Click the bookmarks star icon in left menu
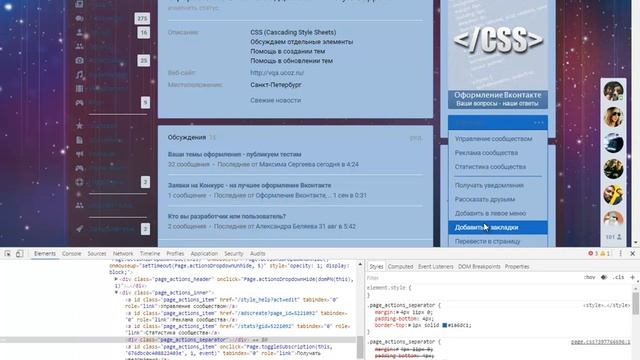640x360 pixels. [80, 126]
